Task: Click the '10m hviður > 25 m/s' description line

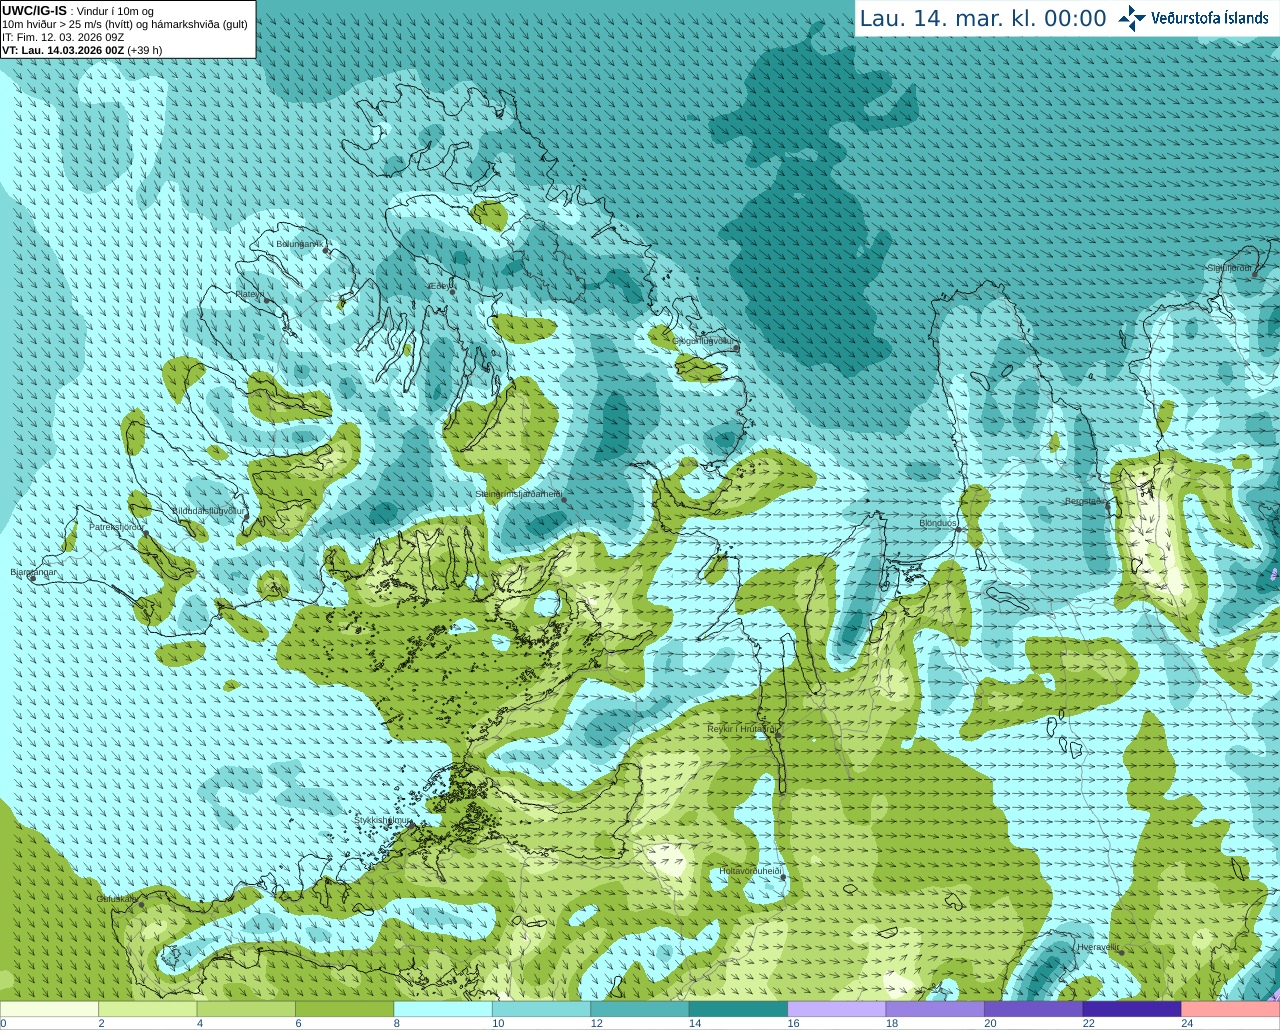Action: tap(125, 24)
